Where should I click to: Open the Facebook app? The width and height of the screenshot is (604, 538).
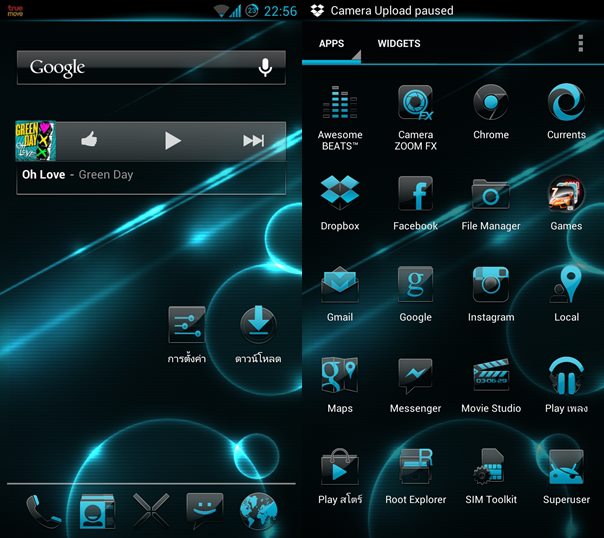(415, 193)
